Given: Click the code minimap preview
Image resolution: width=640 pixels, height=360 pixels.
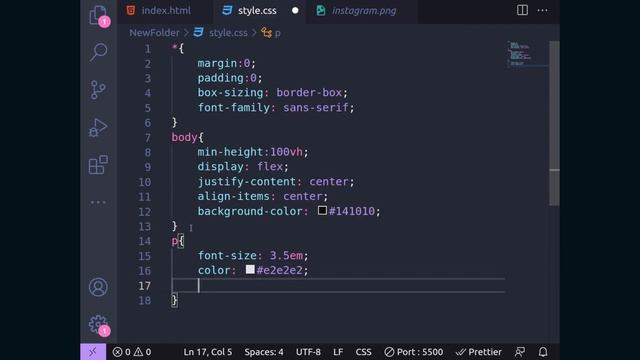Looking at the screenshot, I should [527, 53].
